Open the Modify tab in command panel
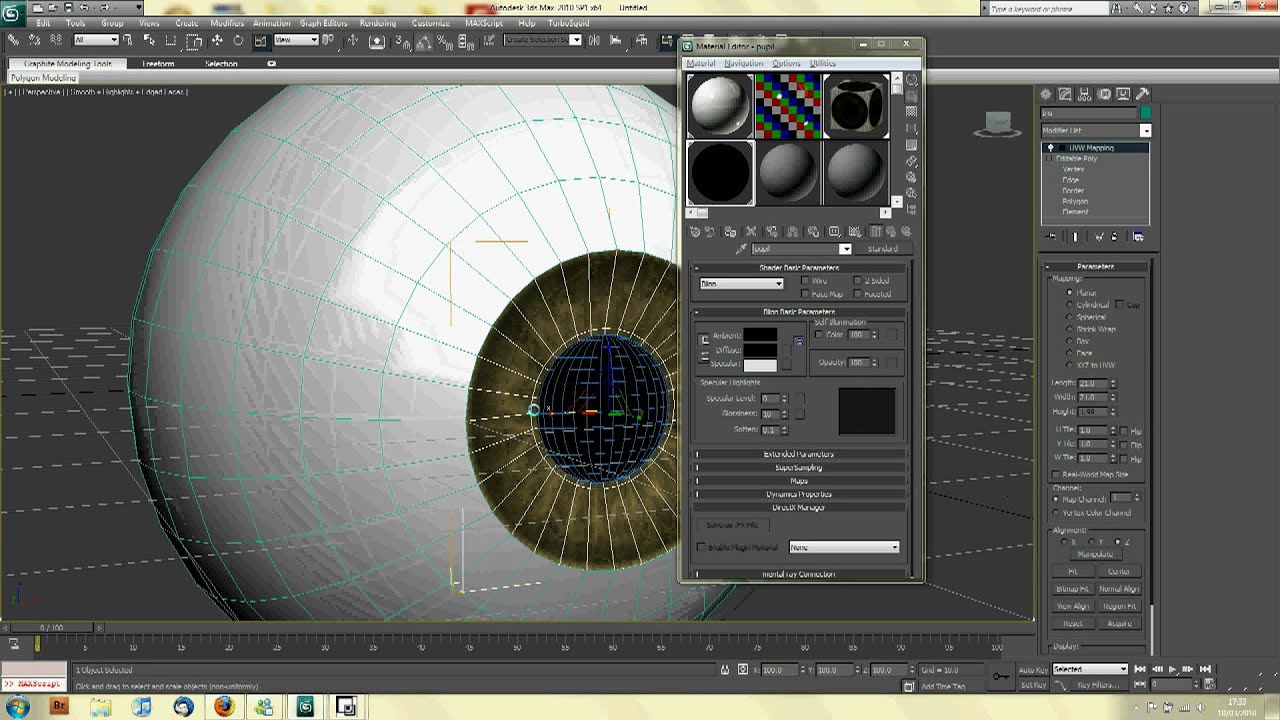1280x720 pixels. [x=1067, y=94]
